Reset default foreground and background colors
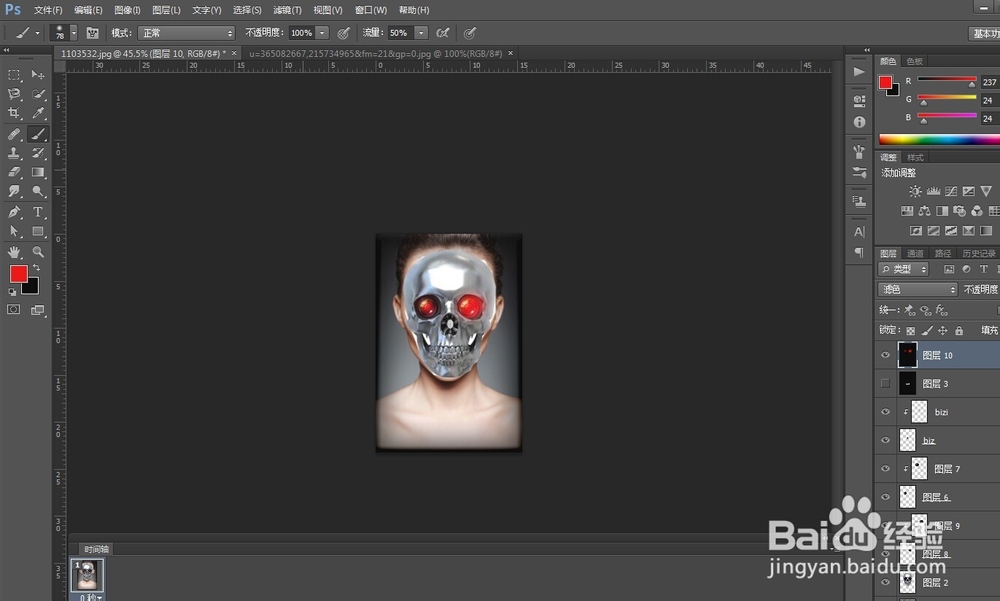Screen dimensions: 1000x601 pyautogui.click(x=12, y=292)
